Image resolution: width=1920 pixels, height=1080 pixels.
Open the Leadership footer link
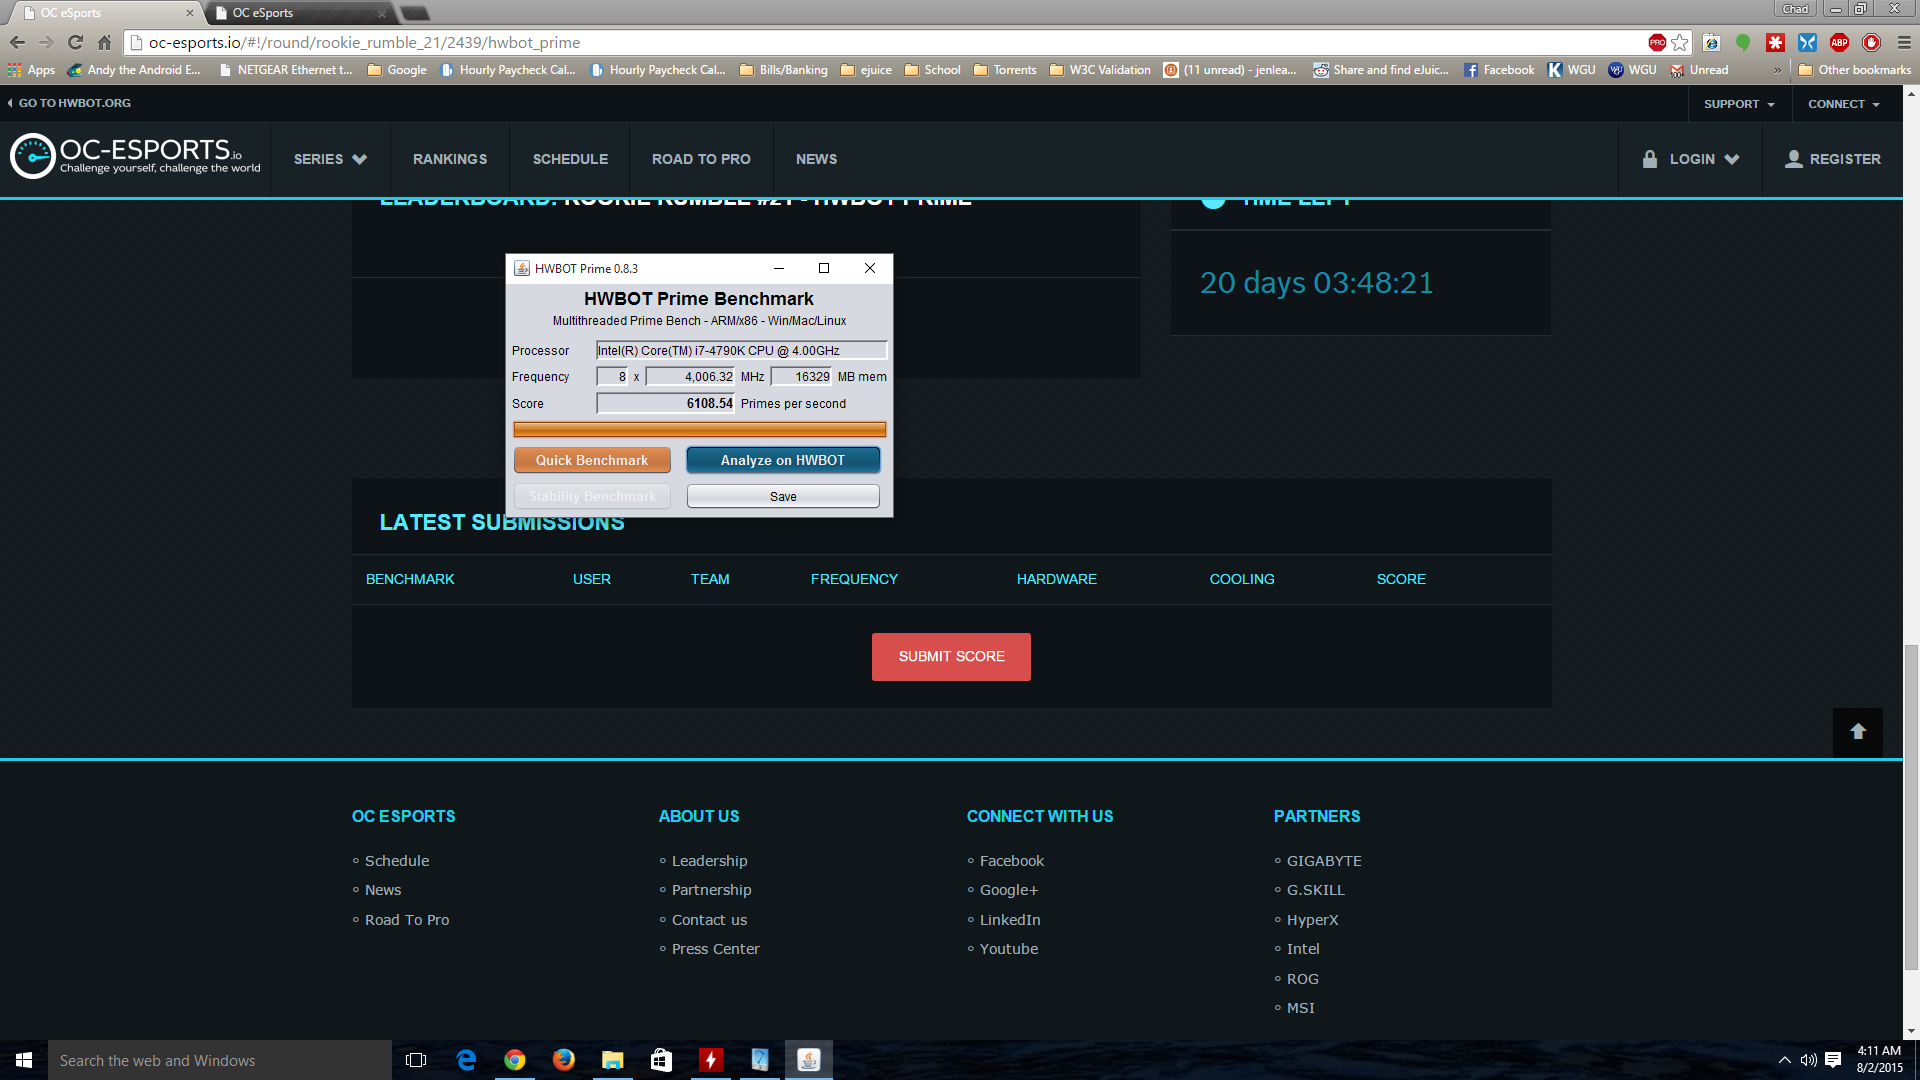[709, 861]
